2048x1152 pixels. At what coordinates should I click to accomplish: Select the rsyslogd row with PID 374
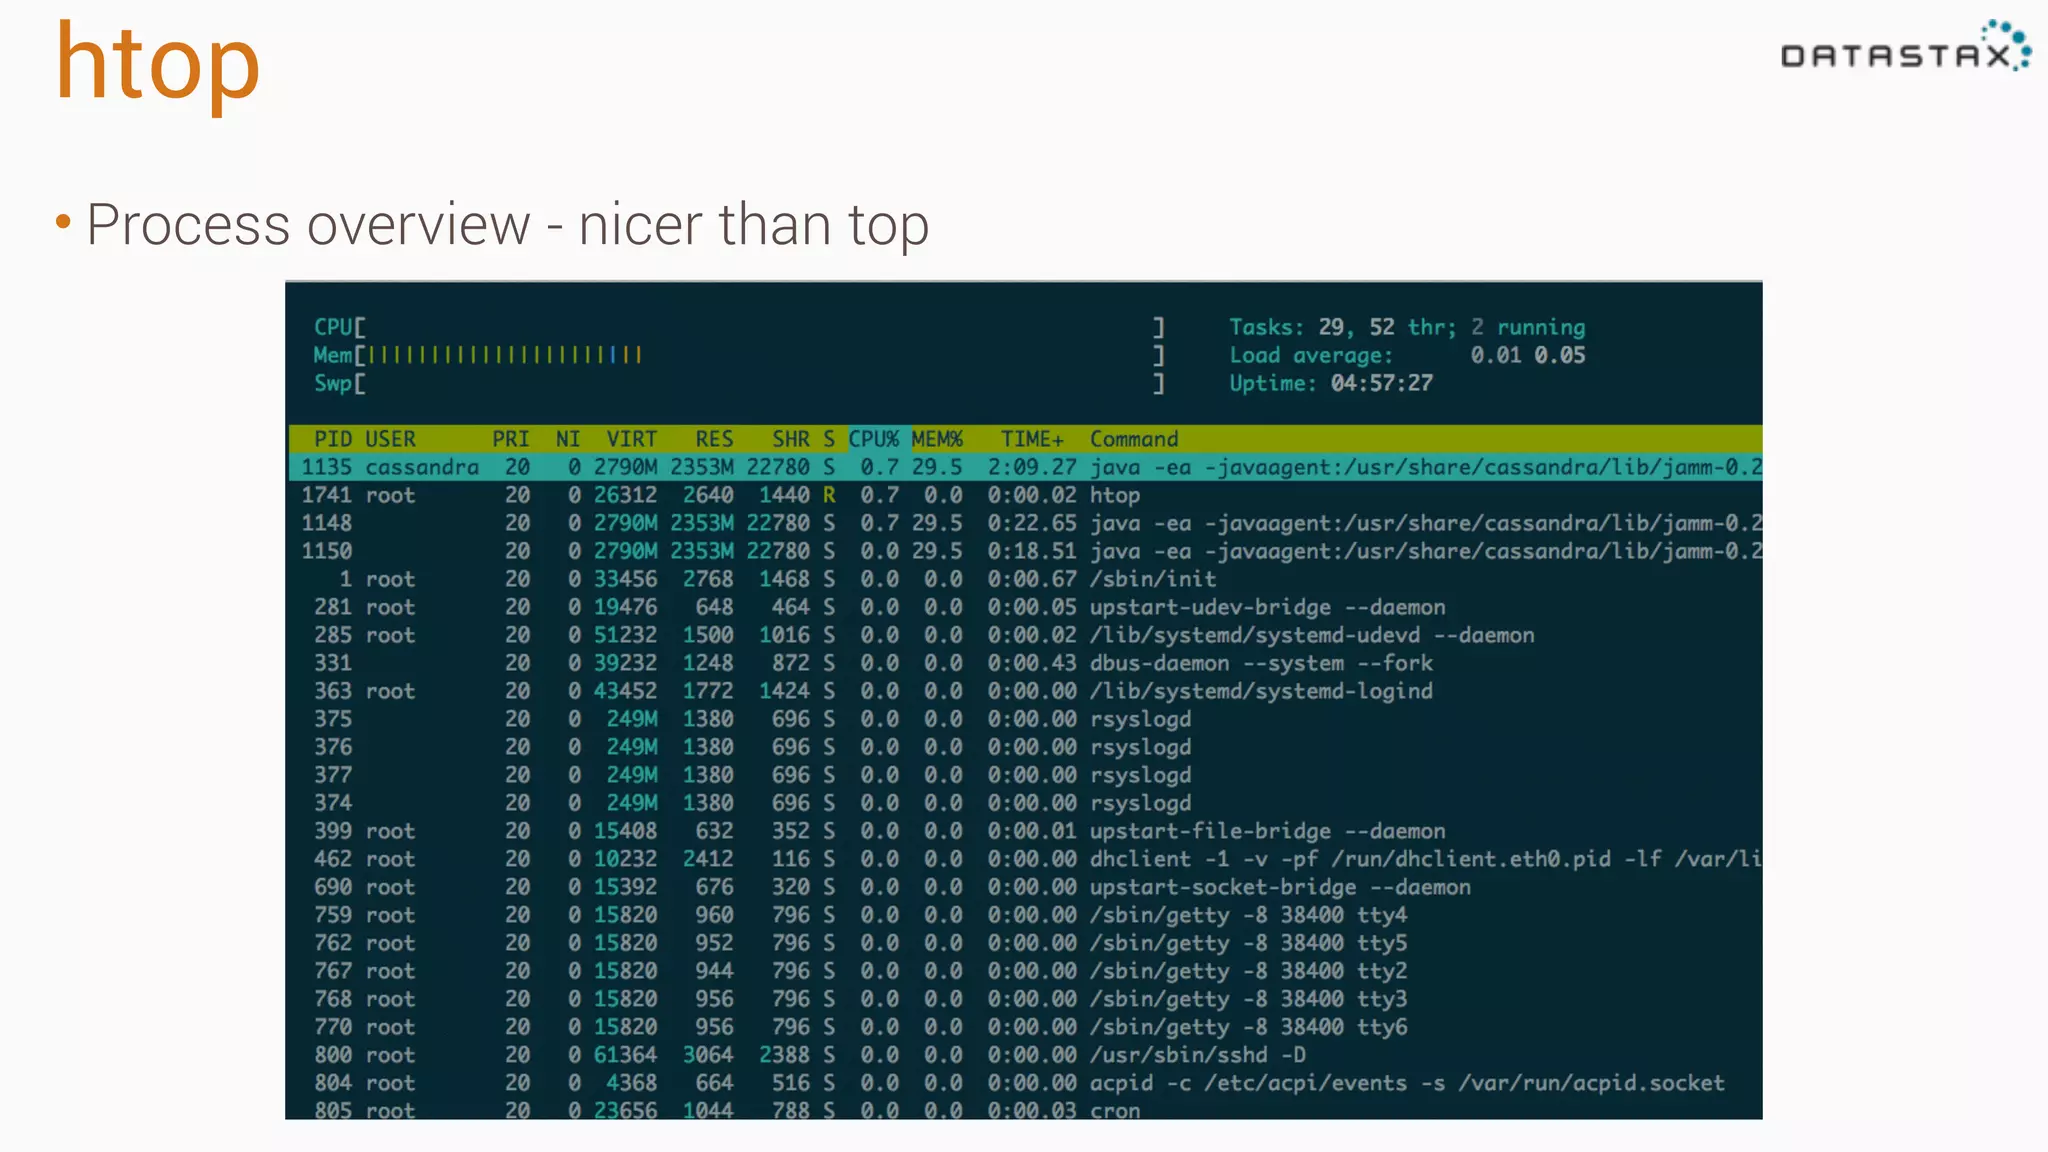point(1025,803)
